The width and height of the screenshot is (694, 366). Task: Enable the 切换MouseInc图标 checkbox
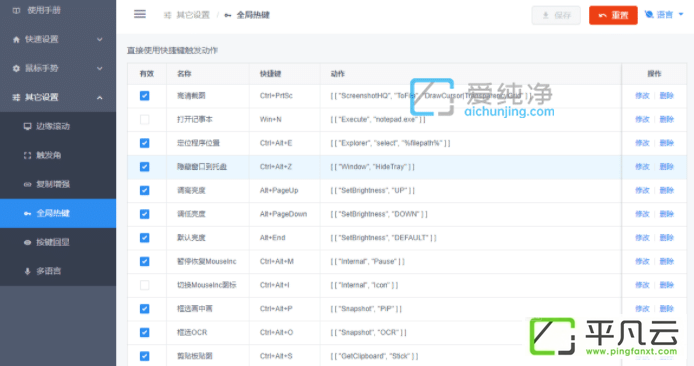[x=144, y=285]
